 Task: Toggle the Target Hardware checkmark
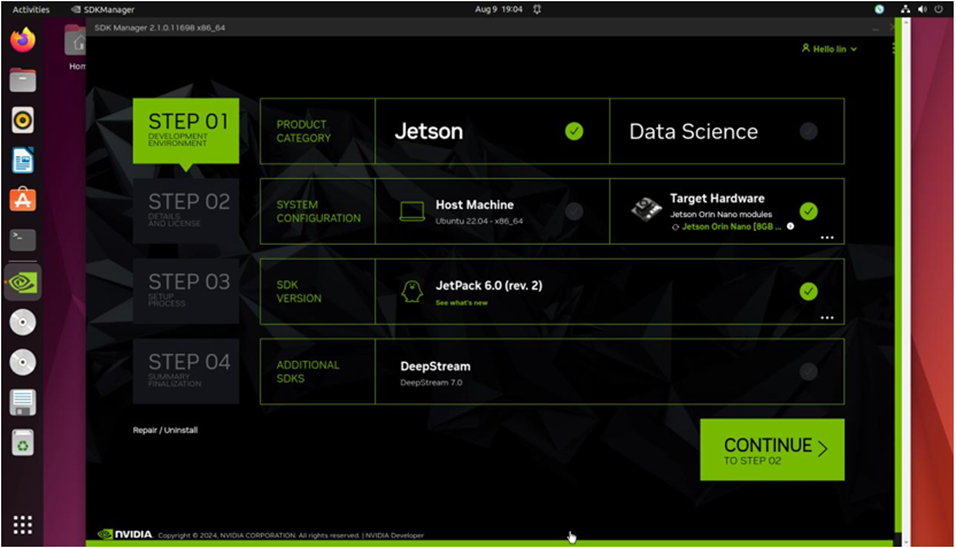pos(808,212)
